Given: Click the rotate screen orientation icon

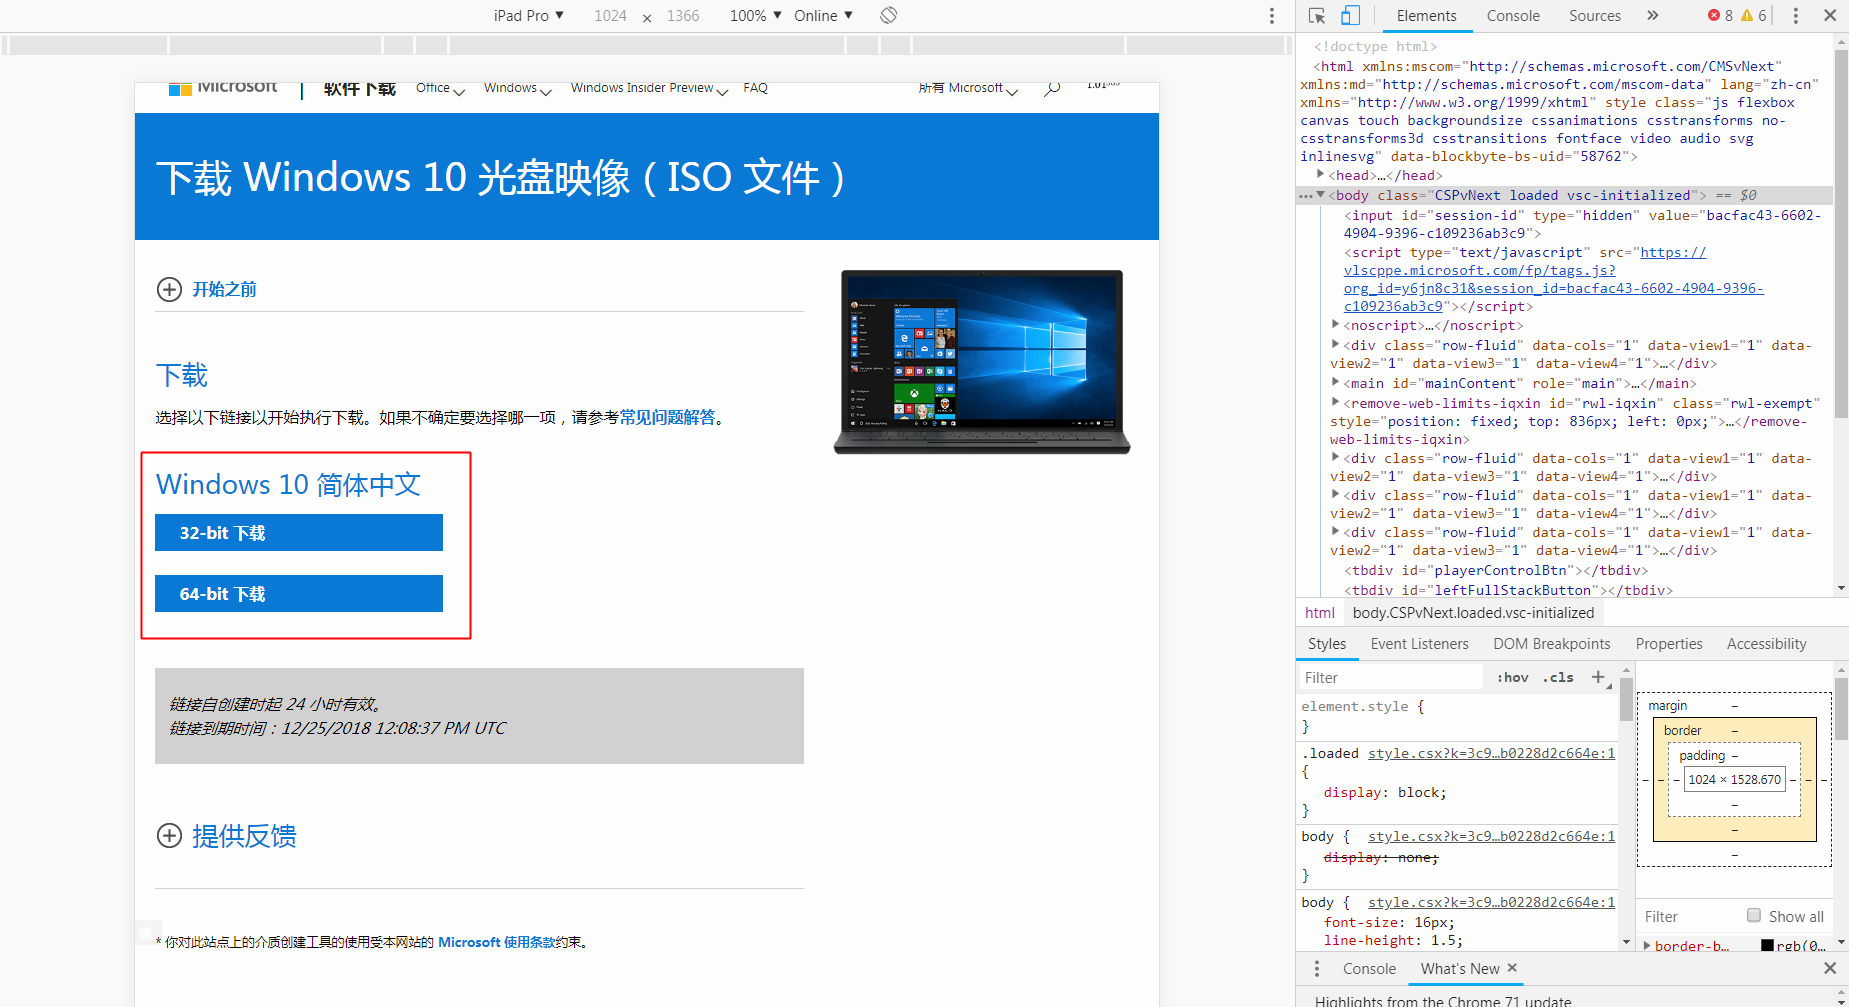Looking at the screenshot, I should pos(888,15).
